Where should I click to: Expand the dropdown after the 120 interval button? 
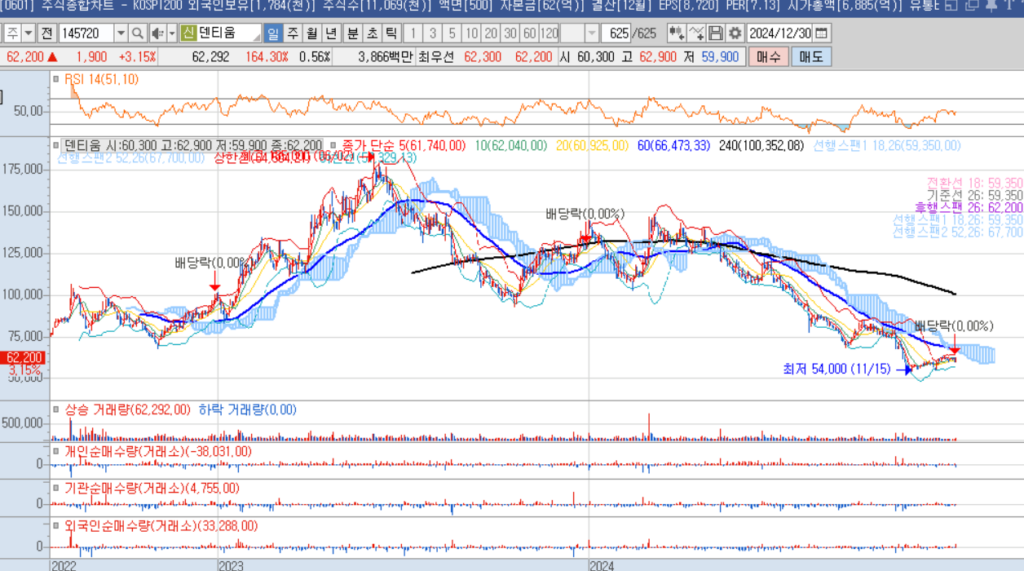tap(593, 33)
